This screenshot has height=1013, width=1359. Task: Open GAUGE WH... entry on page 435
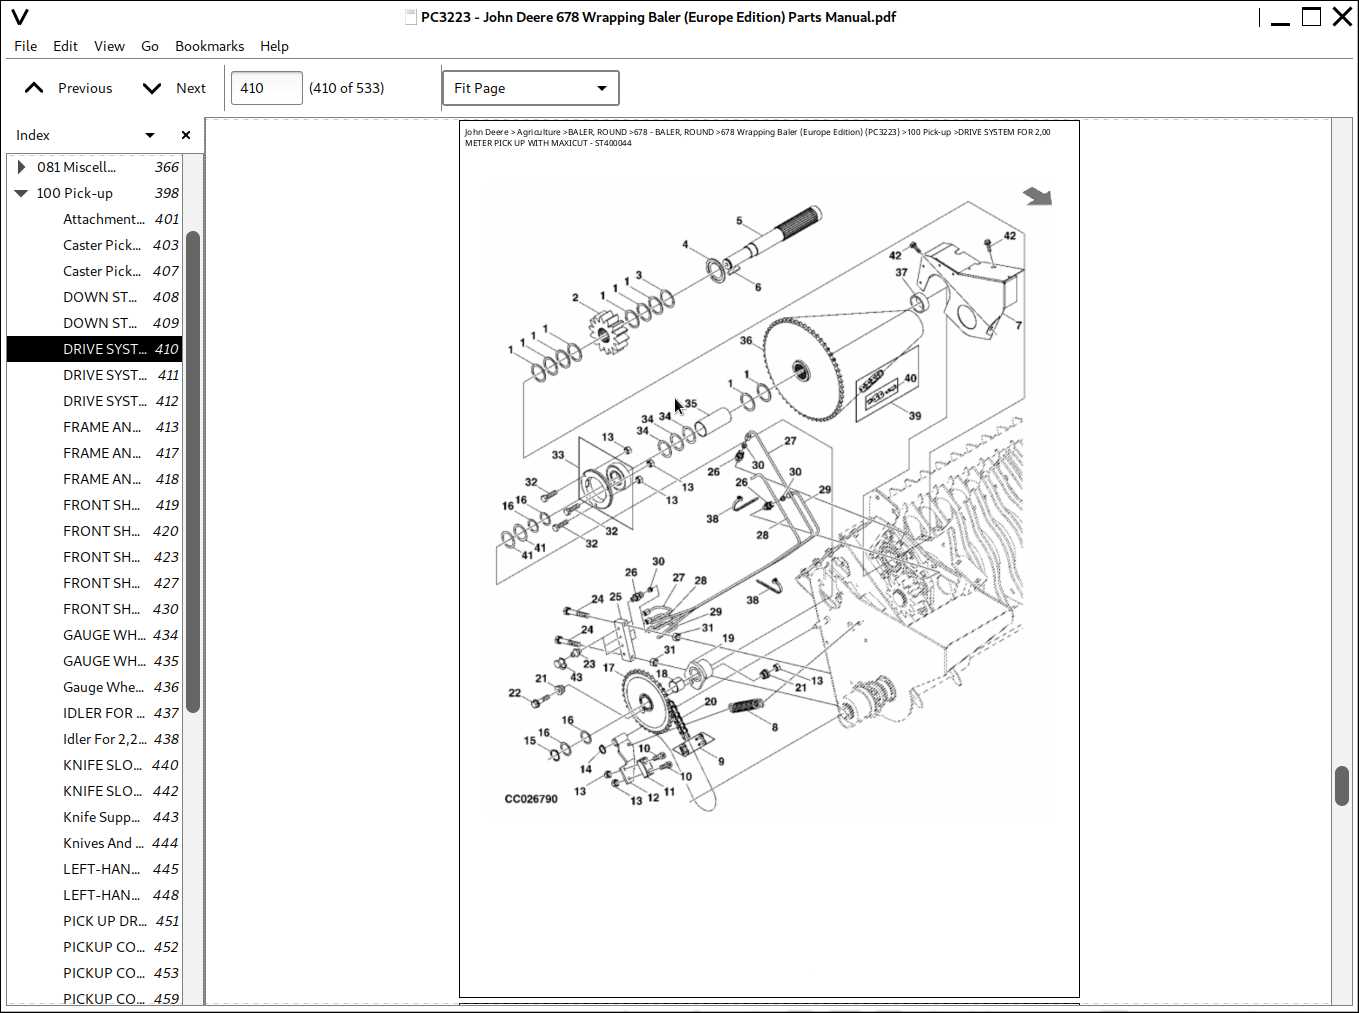pos(95,661)
